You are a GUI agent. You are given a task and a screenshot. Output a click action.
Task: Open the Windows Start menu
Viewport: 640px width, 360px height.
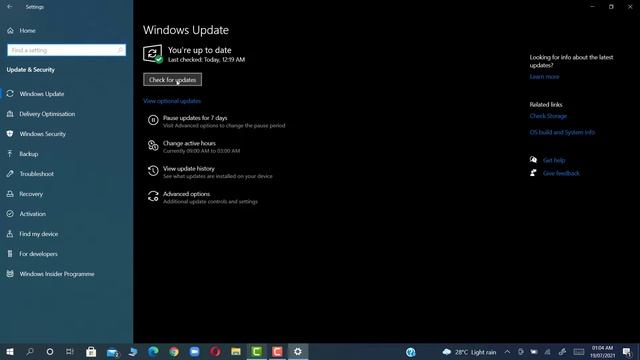point(10,351)
